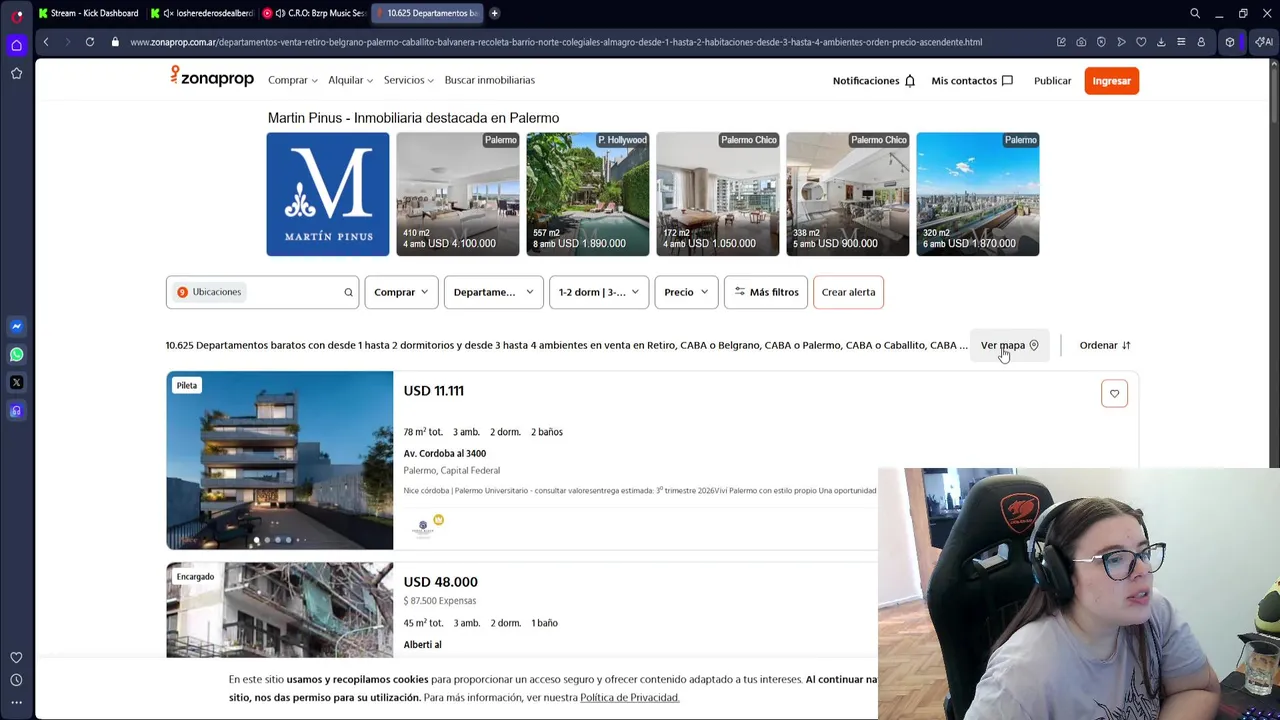Open the 338 m2 USD 900.000 listing
1280x720 pixels.
848,194
